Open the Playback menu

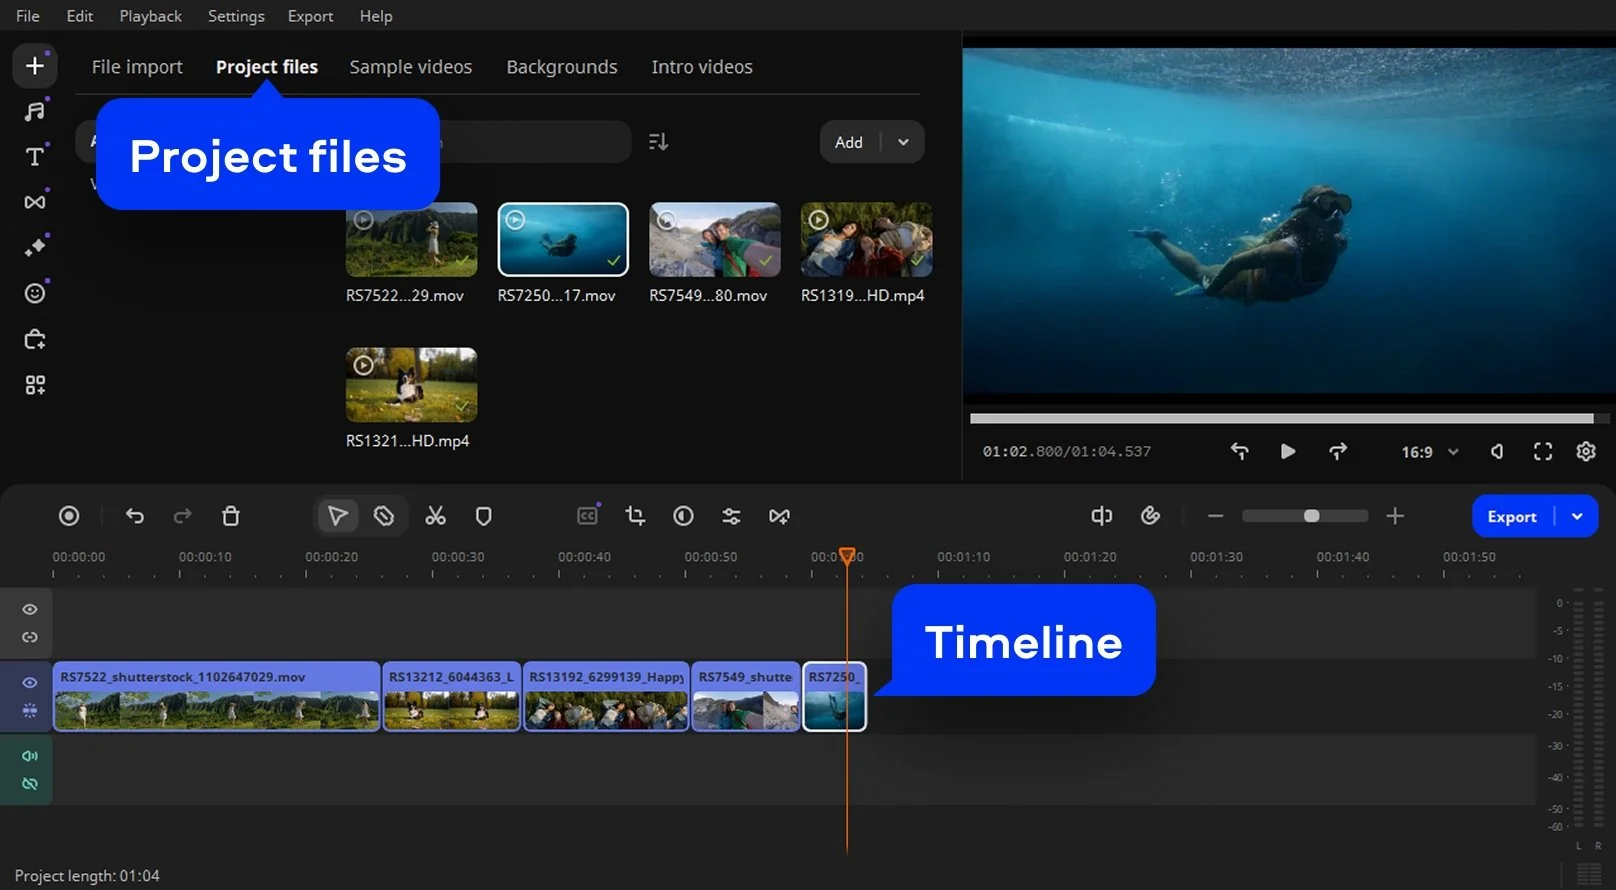(150, 16)
